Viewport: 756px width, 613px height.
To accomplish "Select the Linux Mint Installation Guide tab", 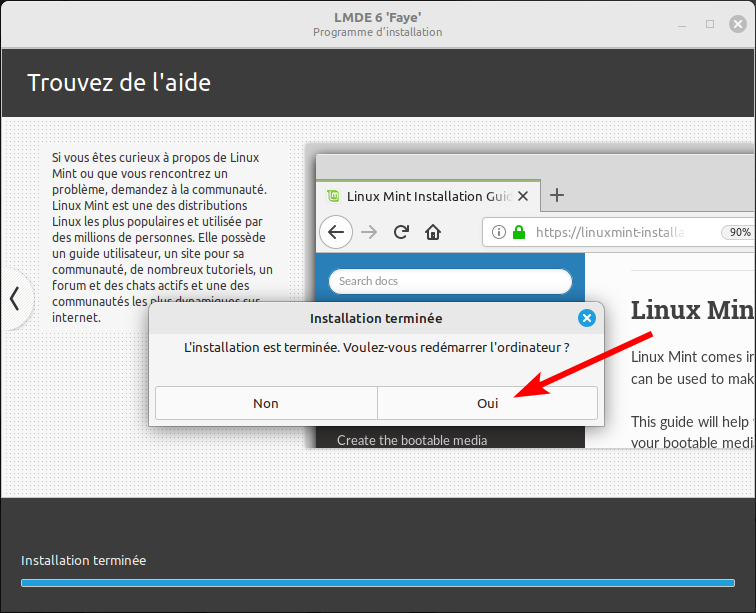I will point(428,196).
